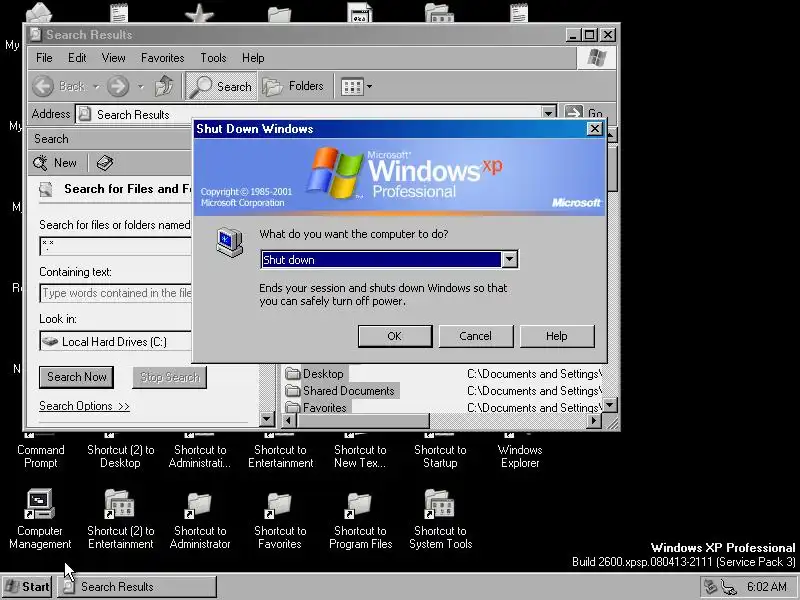Click results horizontal scrollbar right arrow
The image size is (800, 600).
593,421
